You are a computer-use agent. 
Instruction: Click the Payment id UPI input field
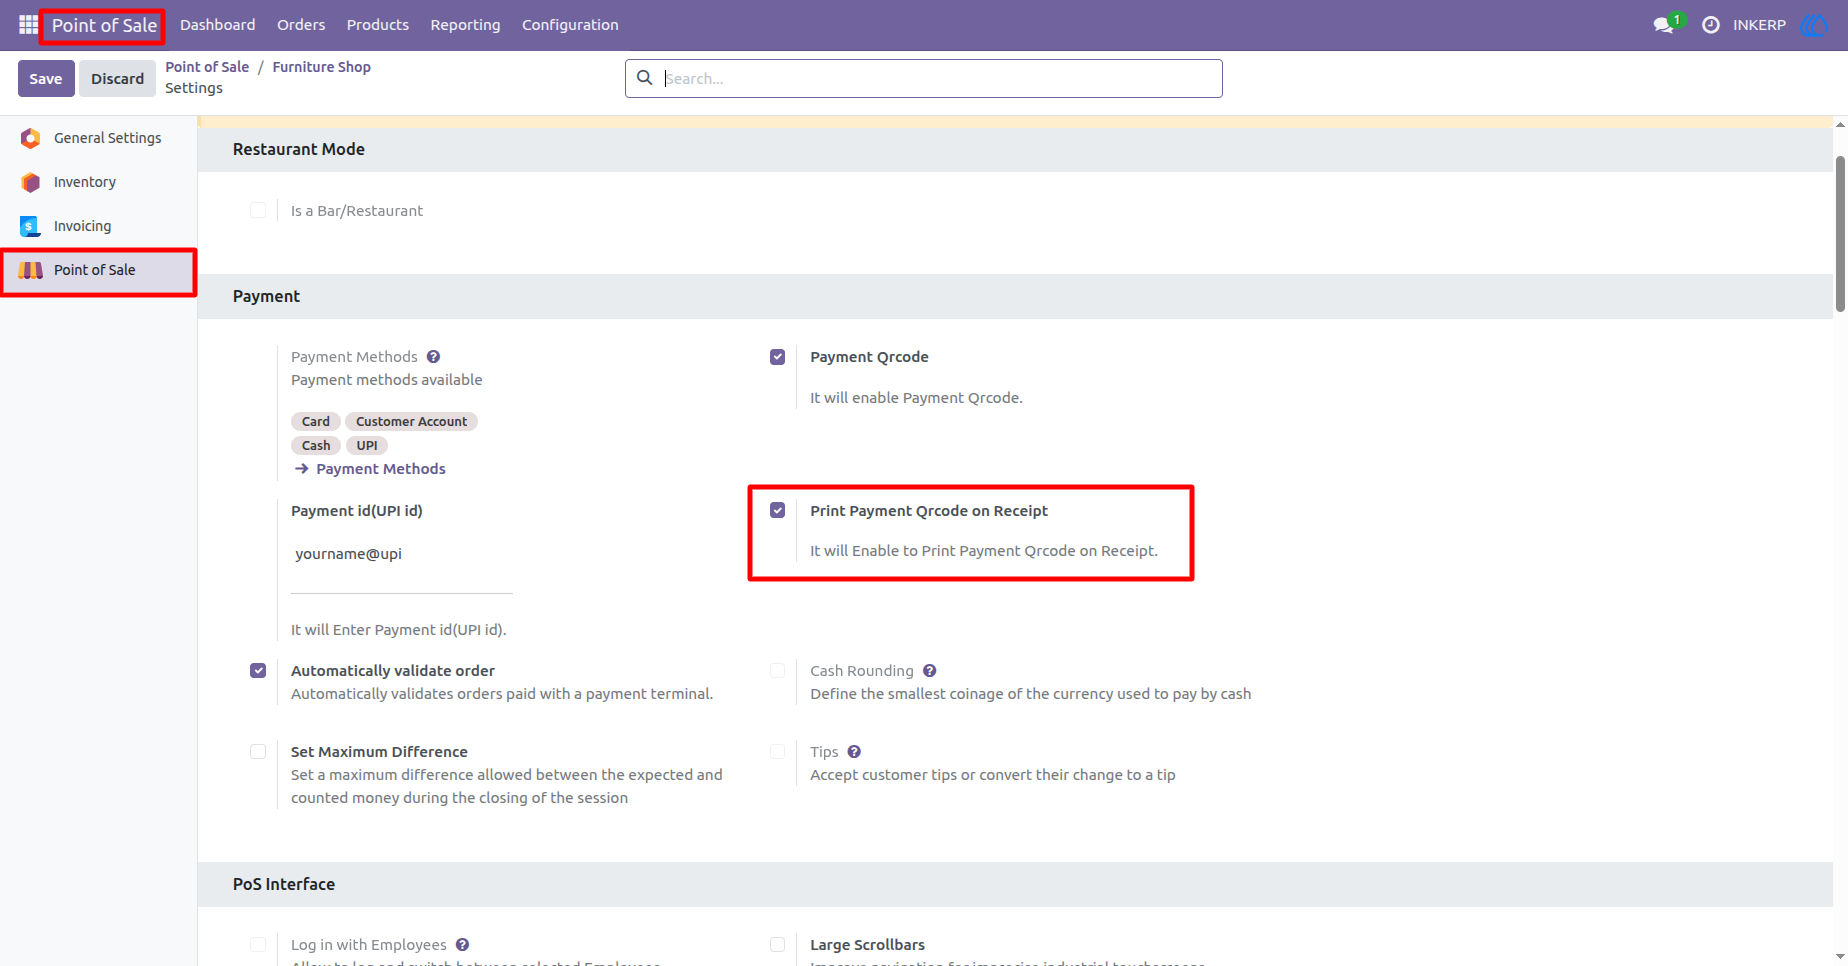pyautogui.click(x=402, y=553)
